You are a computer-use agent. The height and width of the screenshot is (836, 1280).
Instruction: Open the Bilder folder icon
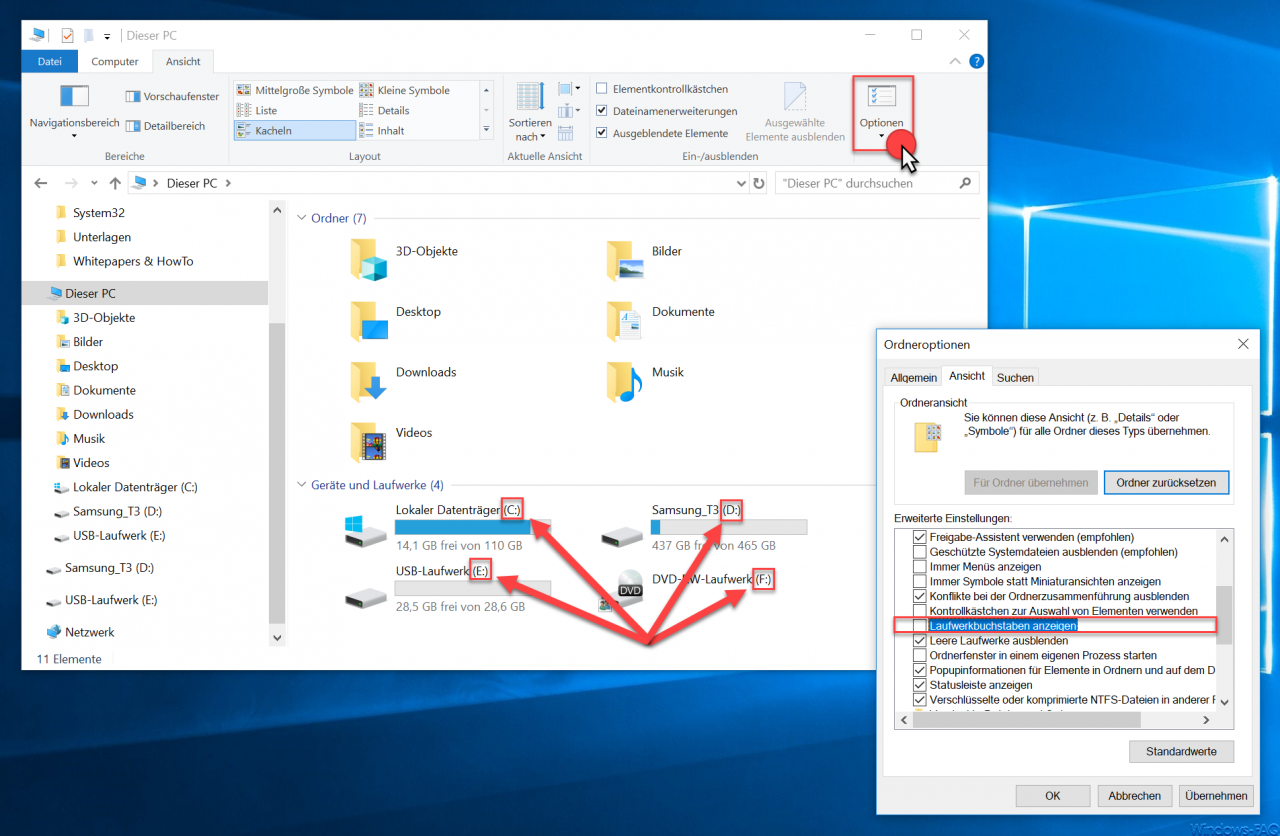coord(625,260)
